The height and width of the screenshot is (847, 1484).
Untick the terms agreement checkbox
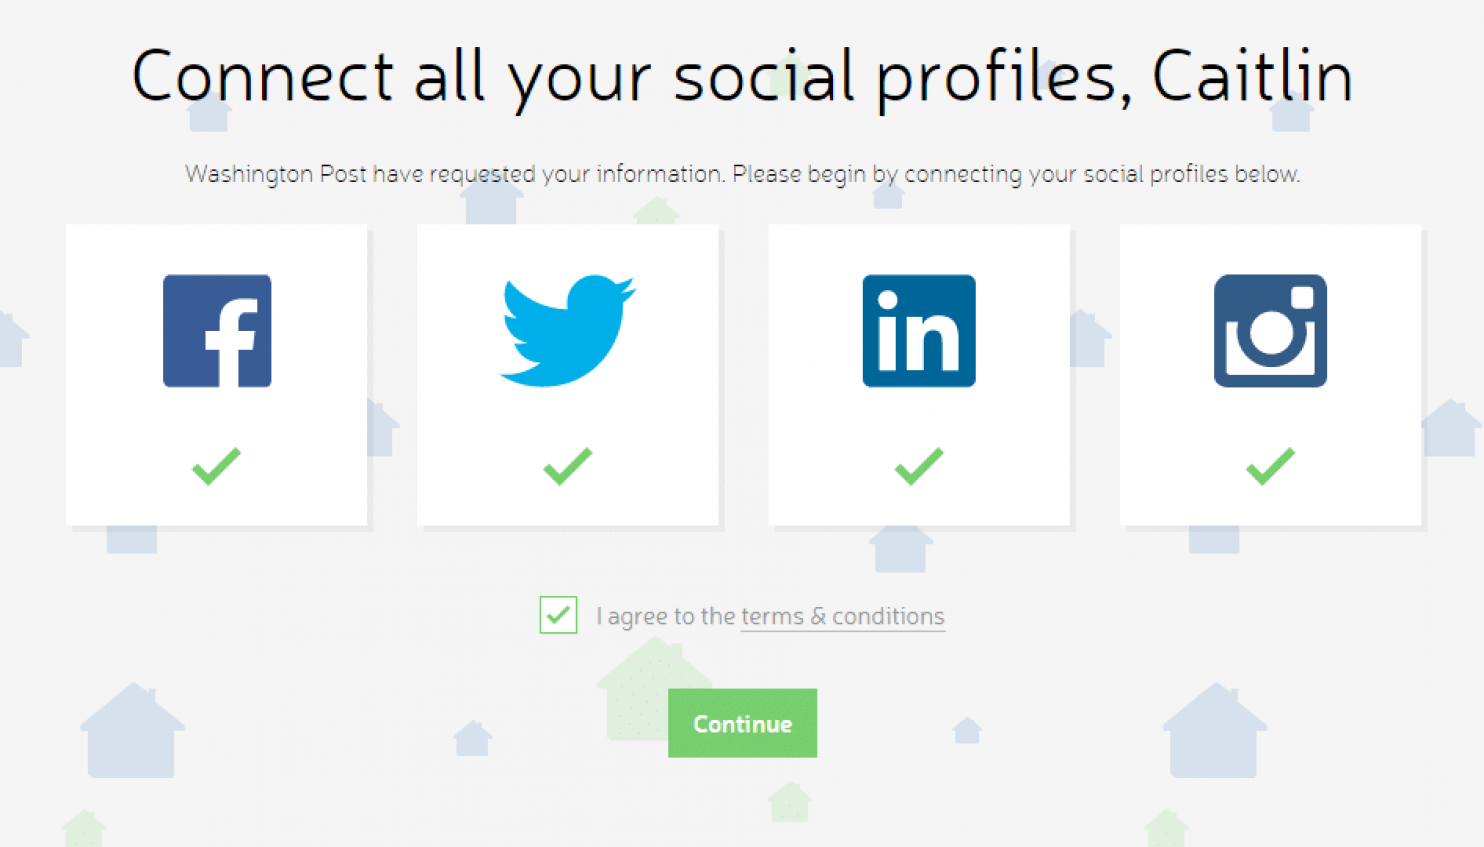558,615
